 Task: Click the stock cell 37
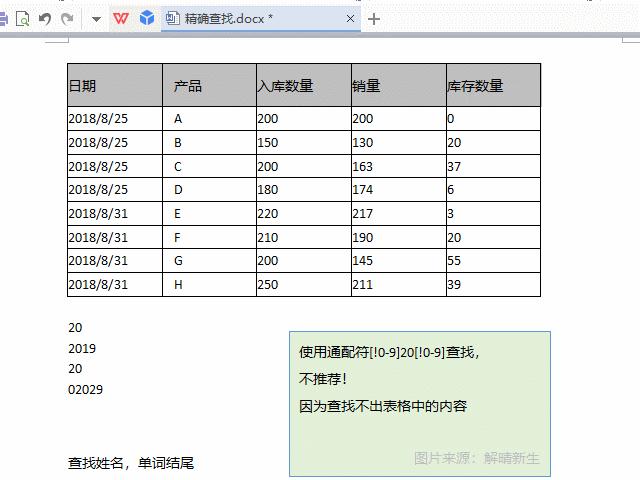pyautogui.click(x=493, y=166)
